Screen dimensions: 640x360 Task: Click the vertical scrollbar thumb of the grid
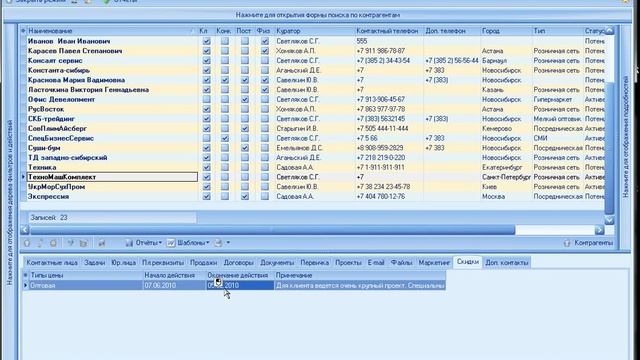click(x=609, y=147)
